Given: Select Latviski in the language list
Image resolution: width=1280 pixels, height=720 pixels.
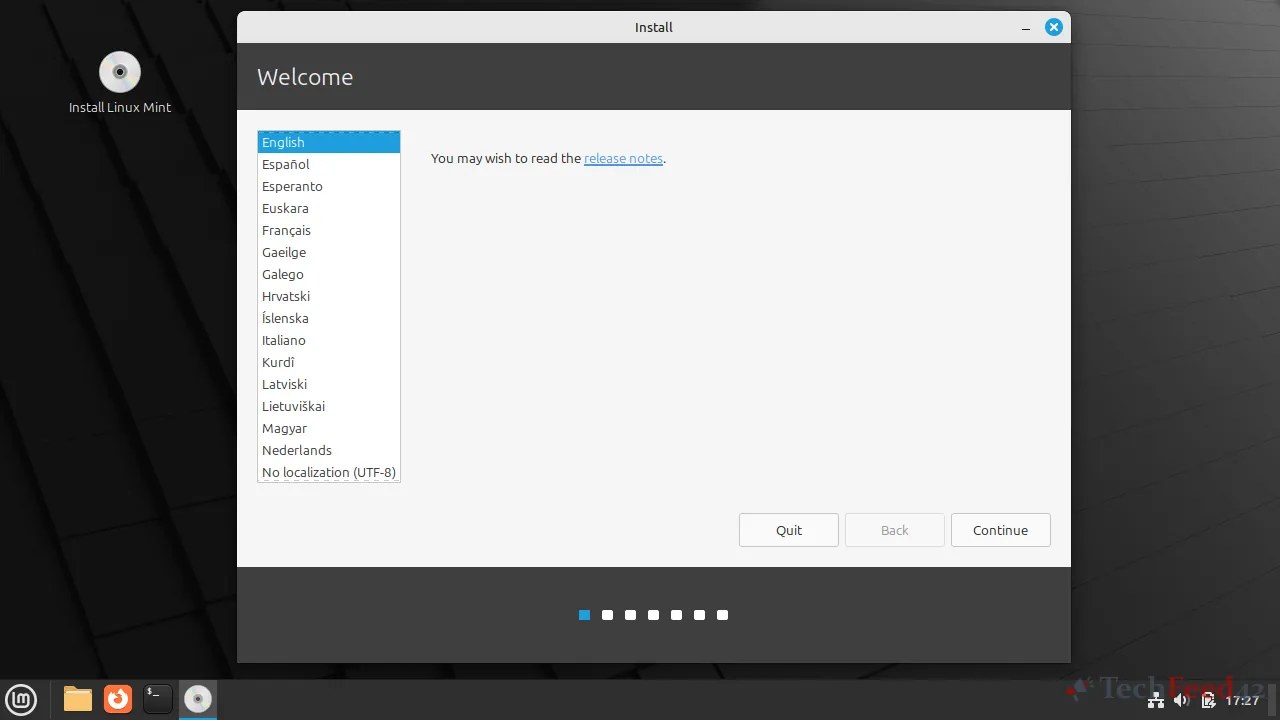Looking at the screenshot, I should click(329, 384).
